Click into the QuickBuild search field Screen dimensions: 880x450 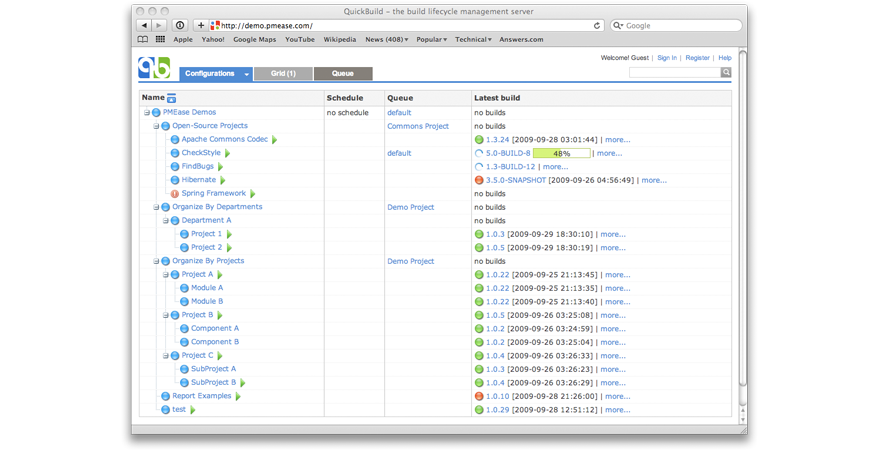pos(675,72)
